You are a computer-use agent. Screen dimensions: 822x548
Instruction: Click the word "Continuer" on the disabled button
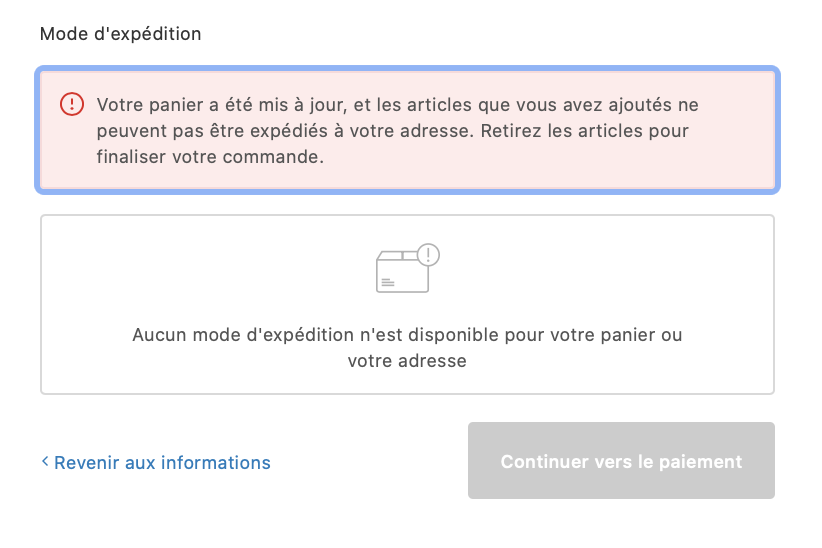coord(546,462)
